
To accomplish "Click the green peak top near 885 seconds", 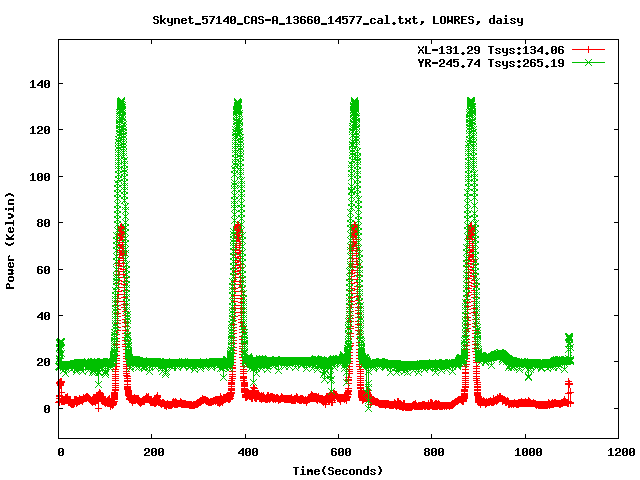I will pyautogui.click(x=471, y=101).
